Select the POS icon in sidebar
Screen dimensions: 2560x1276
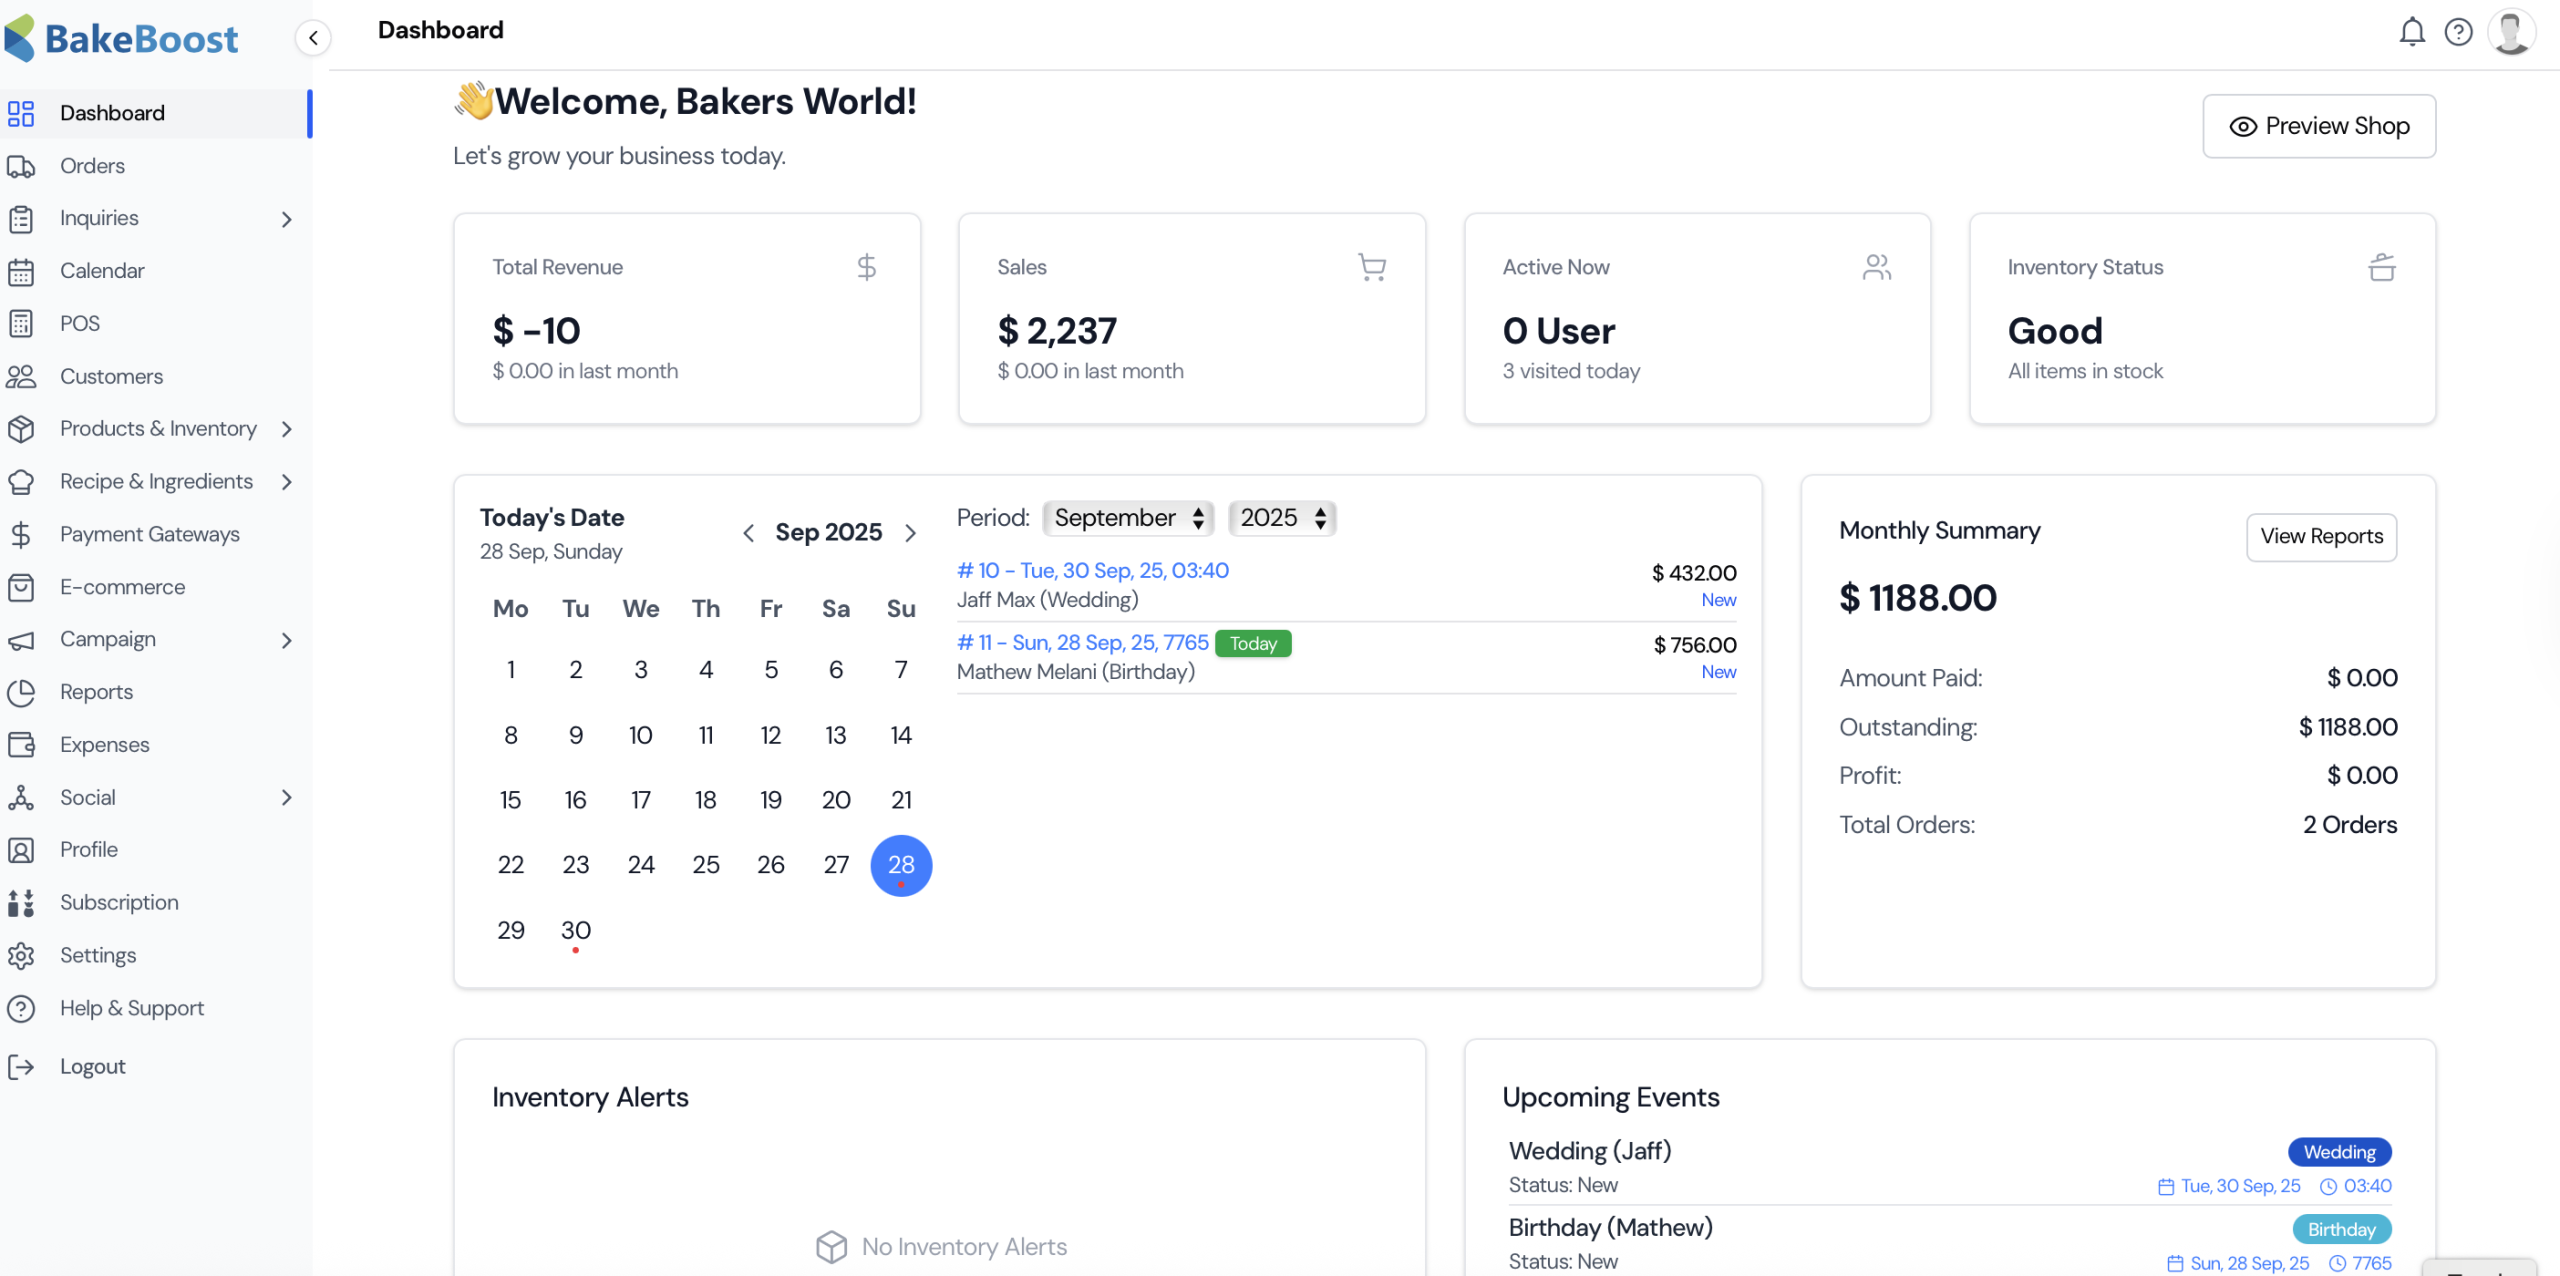(22, 323)
